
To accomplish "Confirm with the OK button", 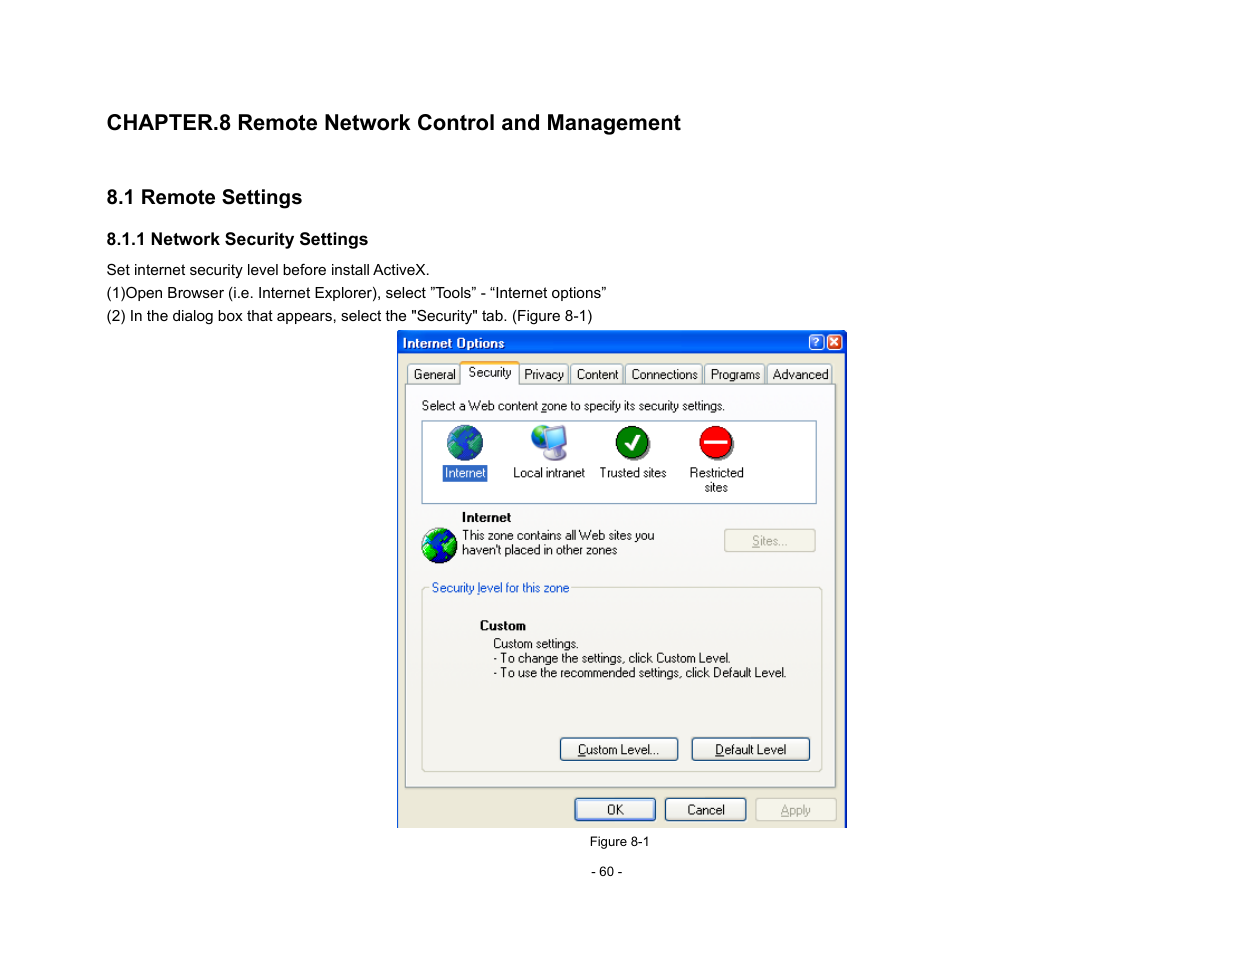I will (x=615, y=810).
